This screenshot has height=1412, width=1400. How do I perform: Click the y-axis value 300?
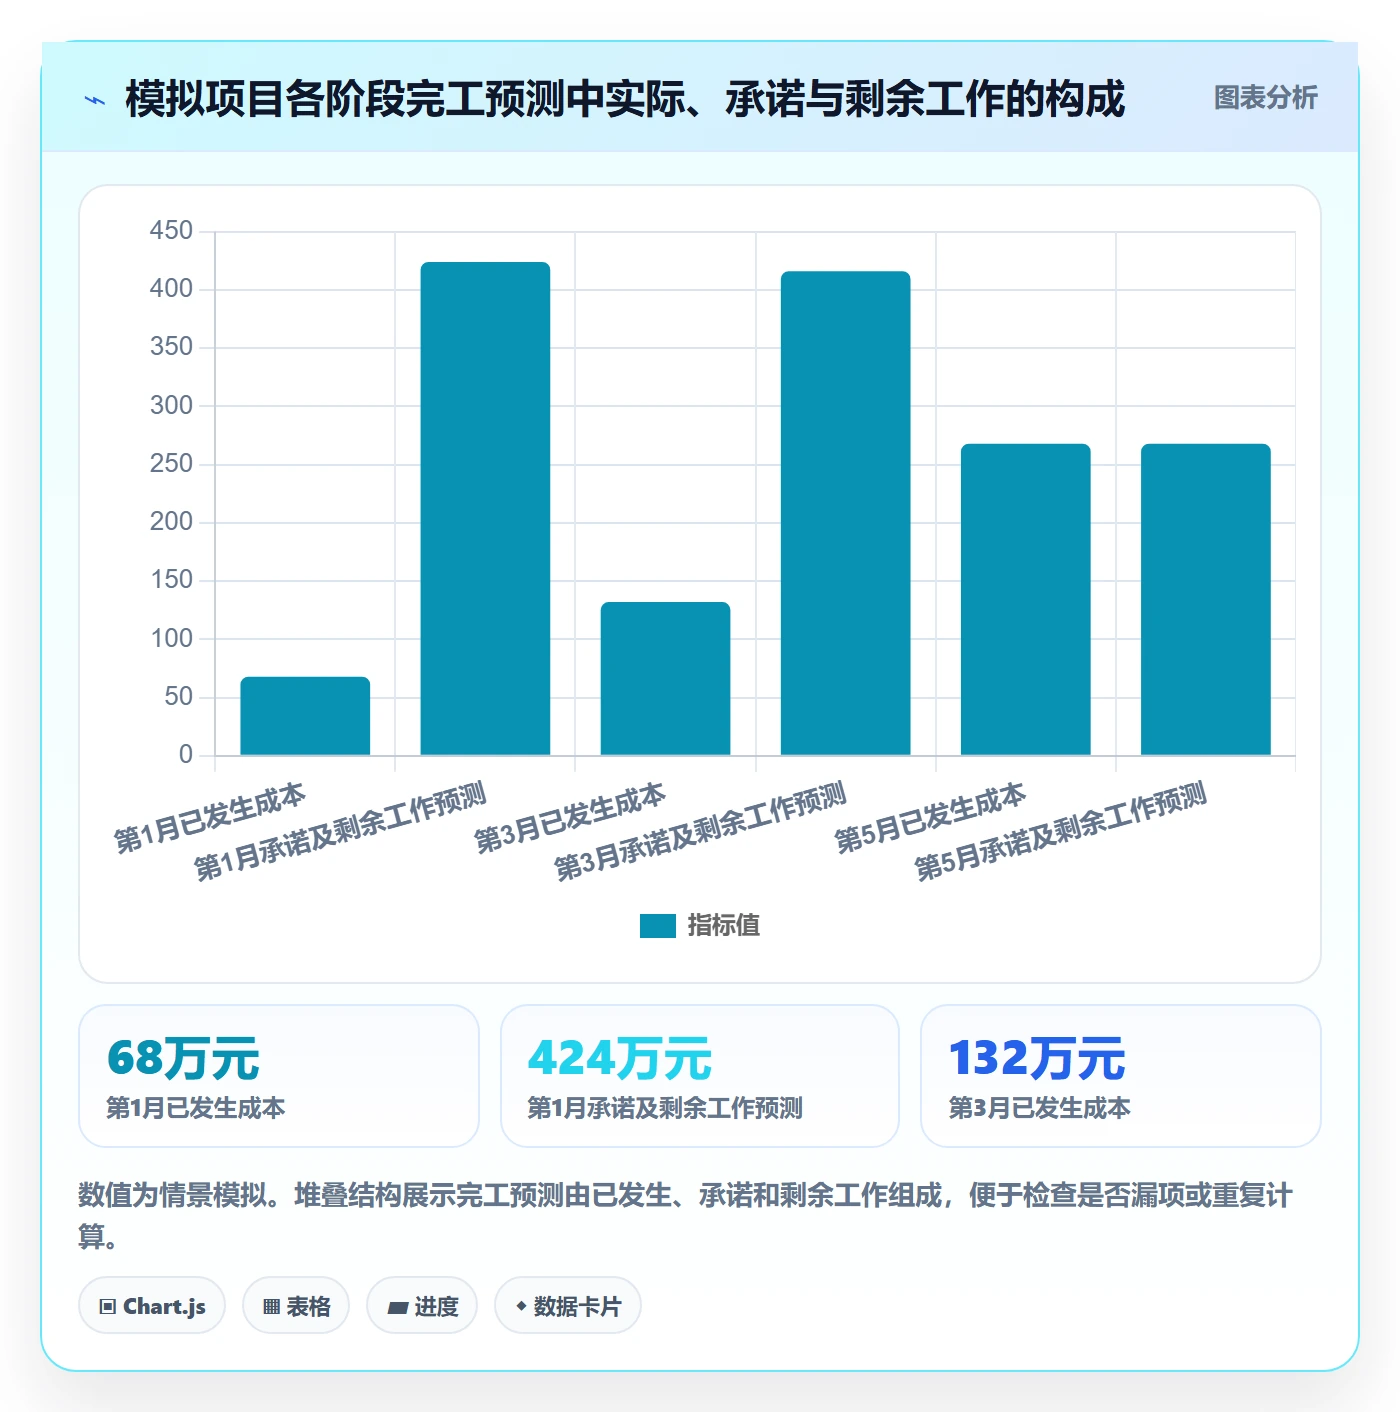pyautogui.click(x=171, y=405)
